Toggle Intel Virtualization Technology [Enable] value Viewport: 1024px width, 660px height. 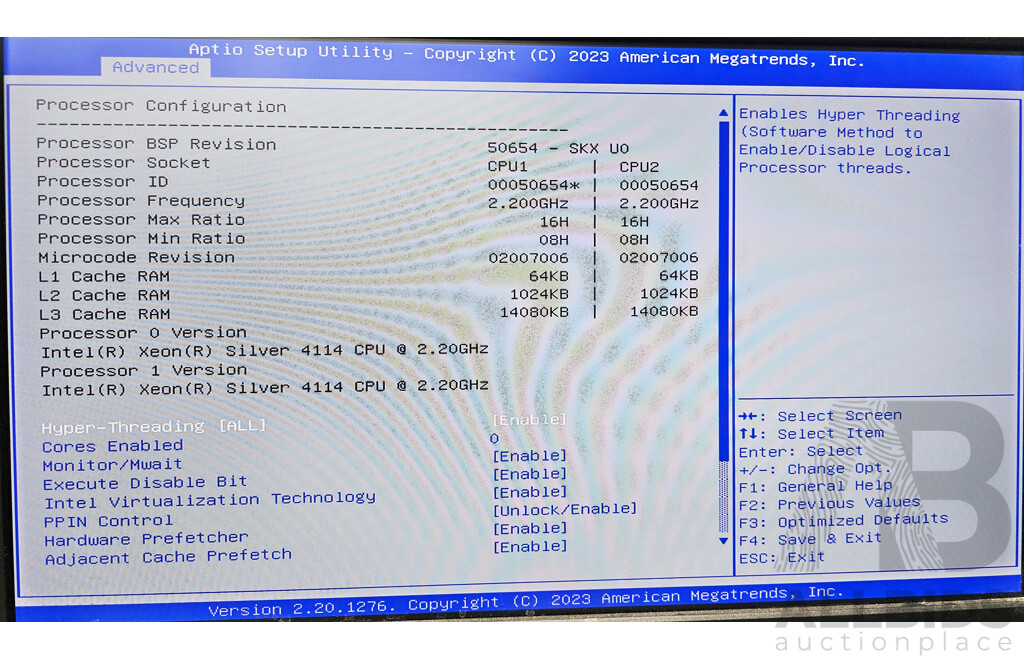click(x=529, y=492)
